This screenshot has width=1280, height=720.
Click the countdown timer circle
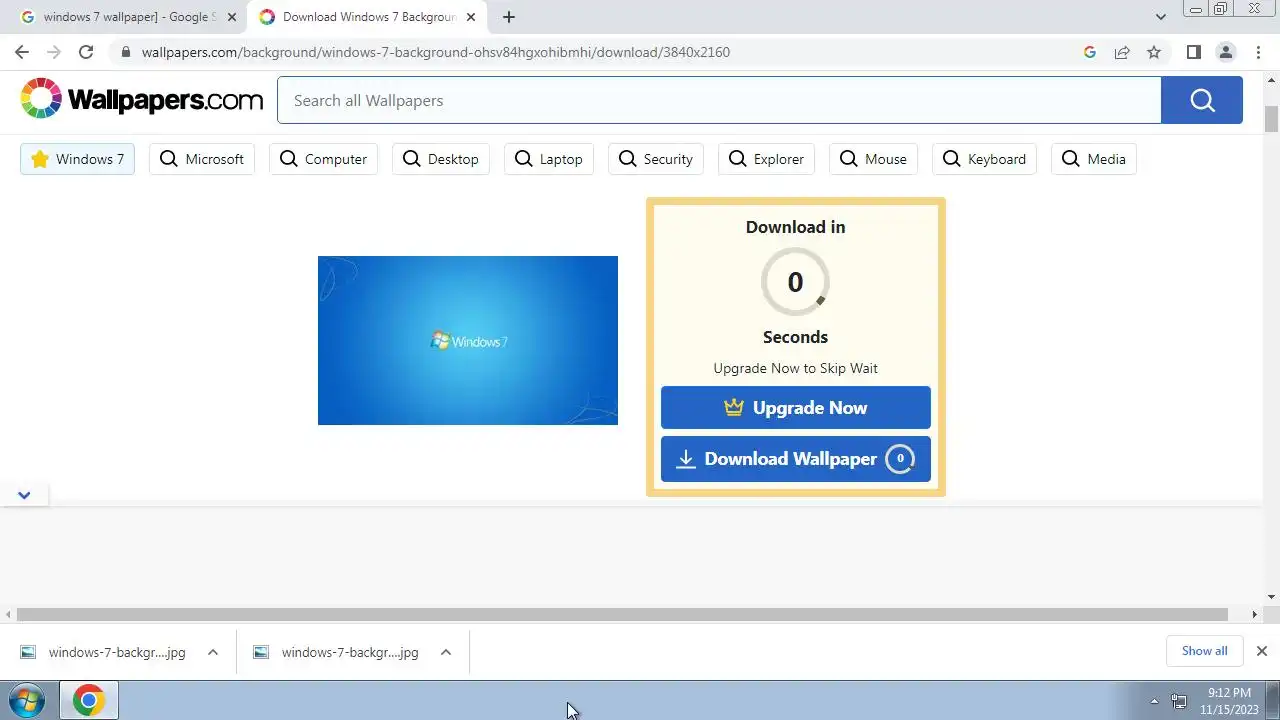(x=795, y=282)
